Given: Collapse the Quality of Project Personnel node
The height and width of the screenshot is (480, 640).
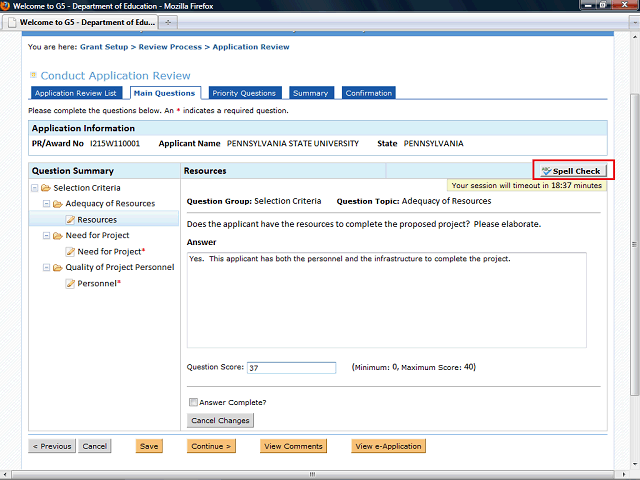Looking at the screenshot, I should [47, 268].
